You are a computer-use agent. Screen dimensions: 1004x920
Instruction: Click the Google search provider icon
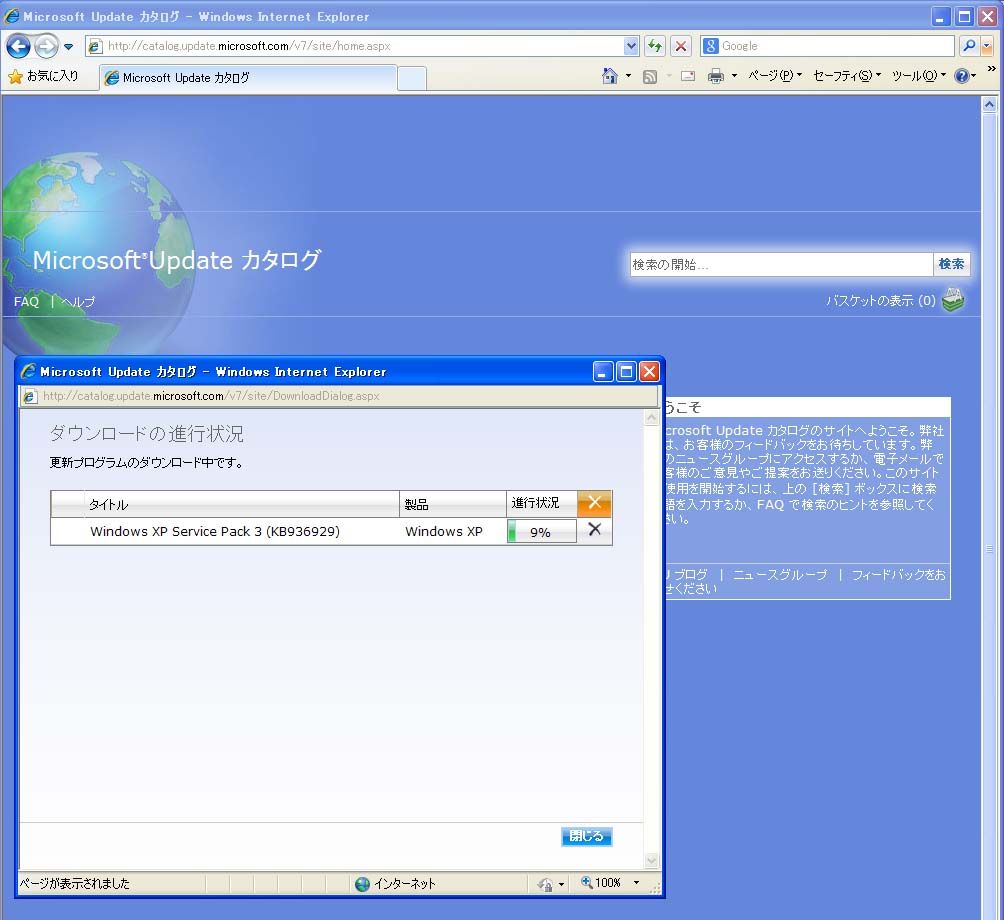pyautogui.click(x=710, y=46)
